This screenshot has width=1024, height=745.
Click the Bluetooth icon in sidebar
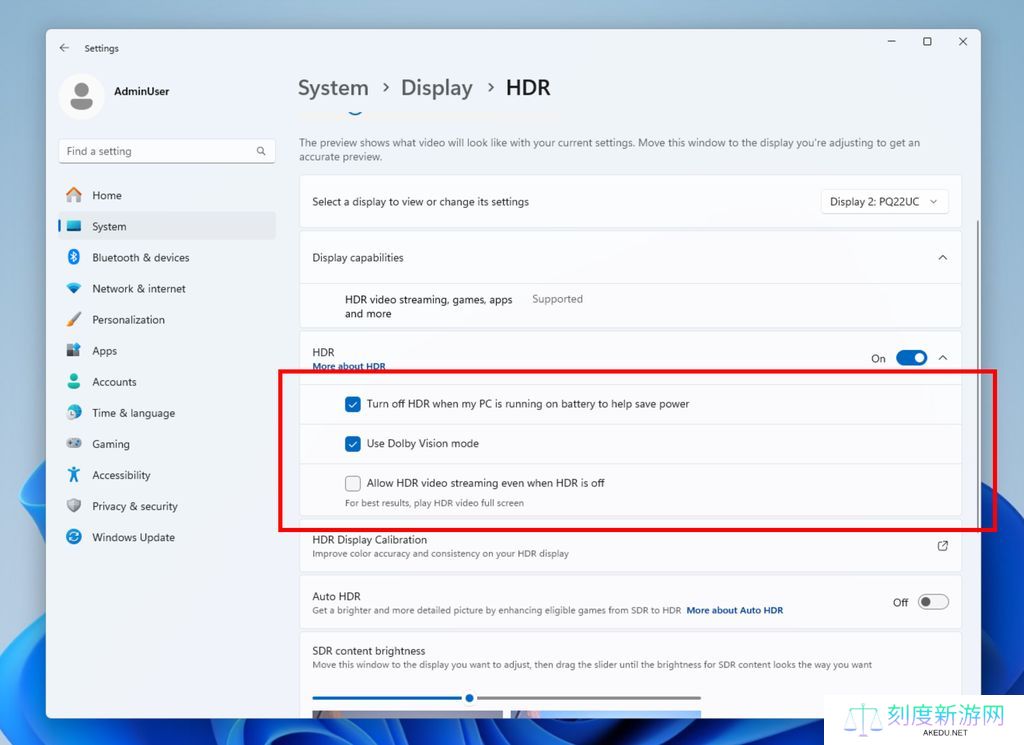coord(74,257)
